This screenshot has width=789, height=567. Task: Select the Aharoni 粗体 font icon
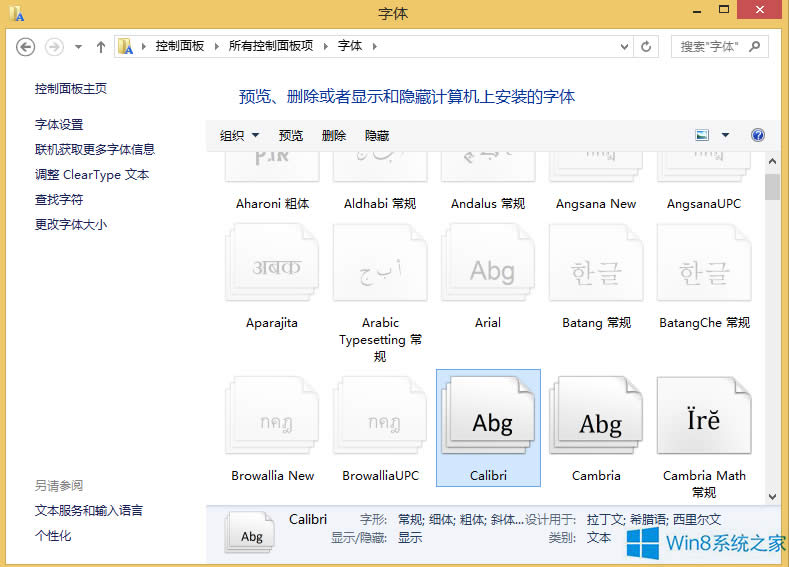click(272, 167)
